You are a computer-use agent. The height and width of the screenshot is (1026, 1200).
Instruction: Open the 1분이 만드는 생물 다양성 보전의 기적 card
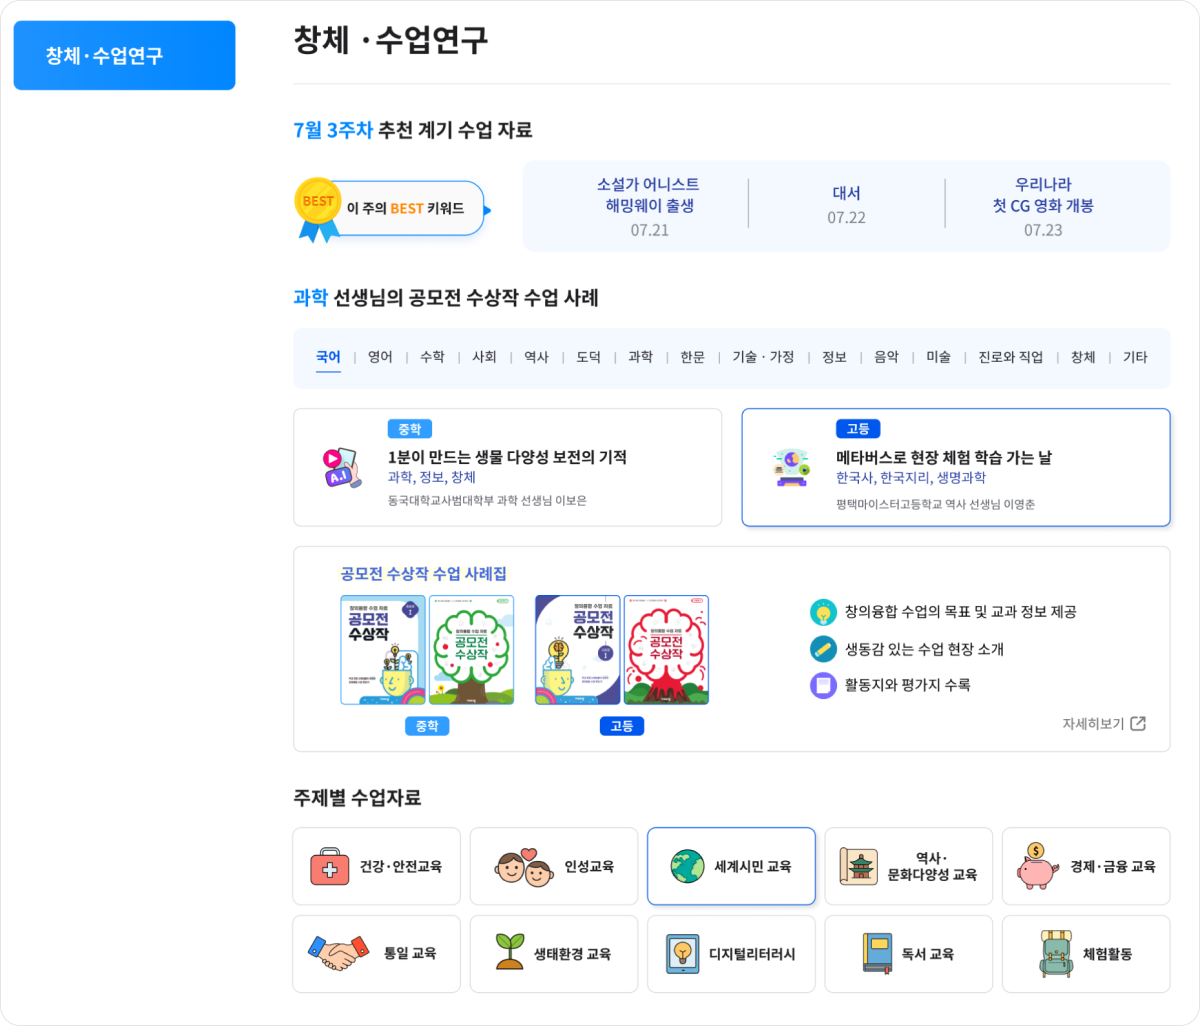[507, 467]
